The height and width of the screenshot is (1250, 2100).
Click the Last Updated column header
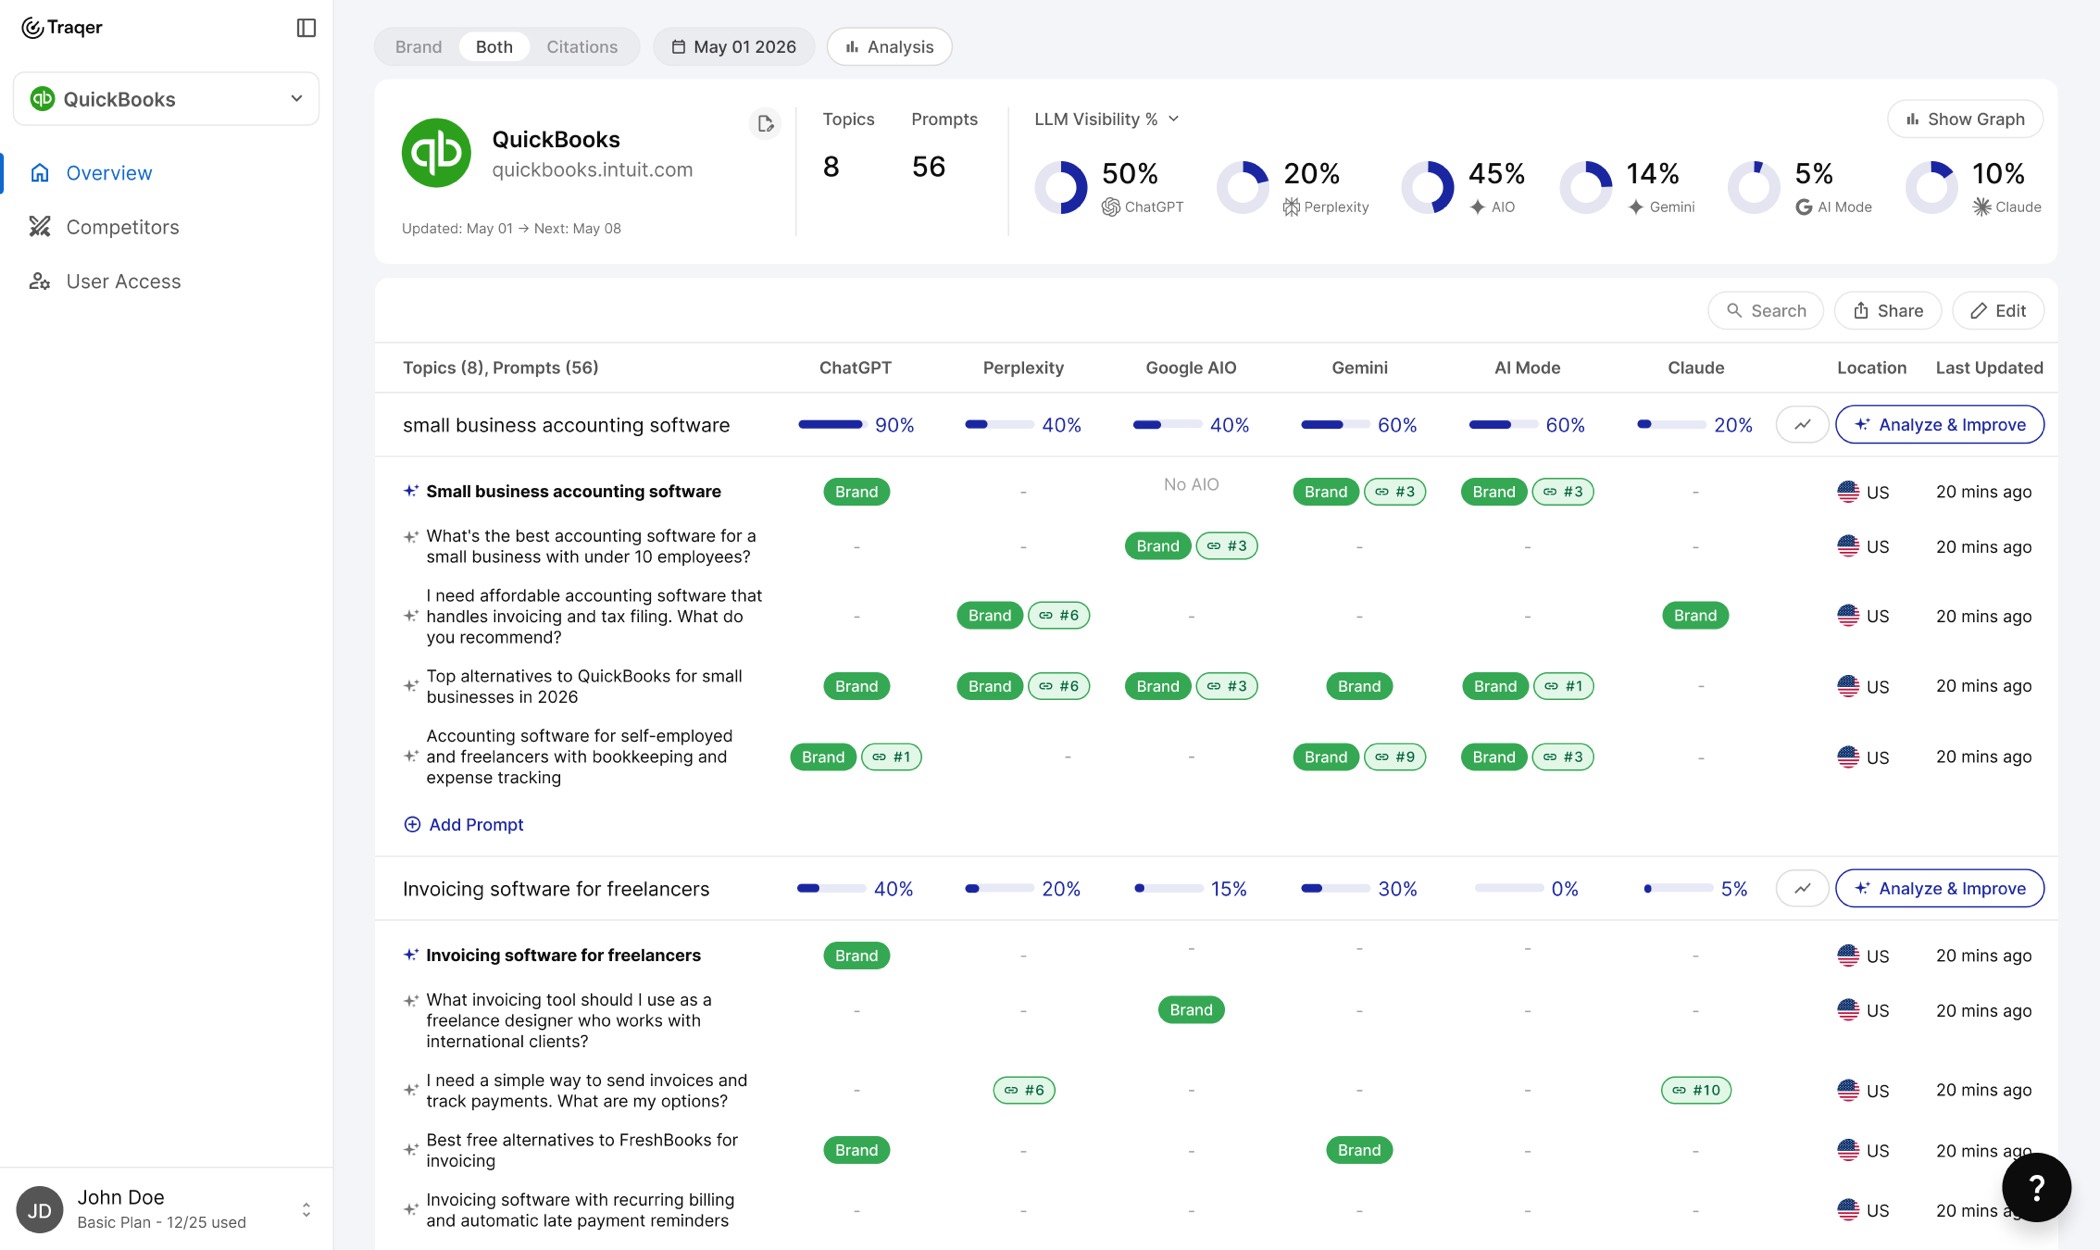point(1988,367)
